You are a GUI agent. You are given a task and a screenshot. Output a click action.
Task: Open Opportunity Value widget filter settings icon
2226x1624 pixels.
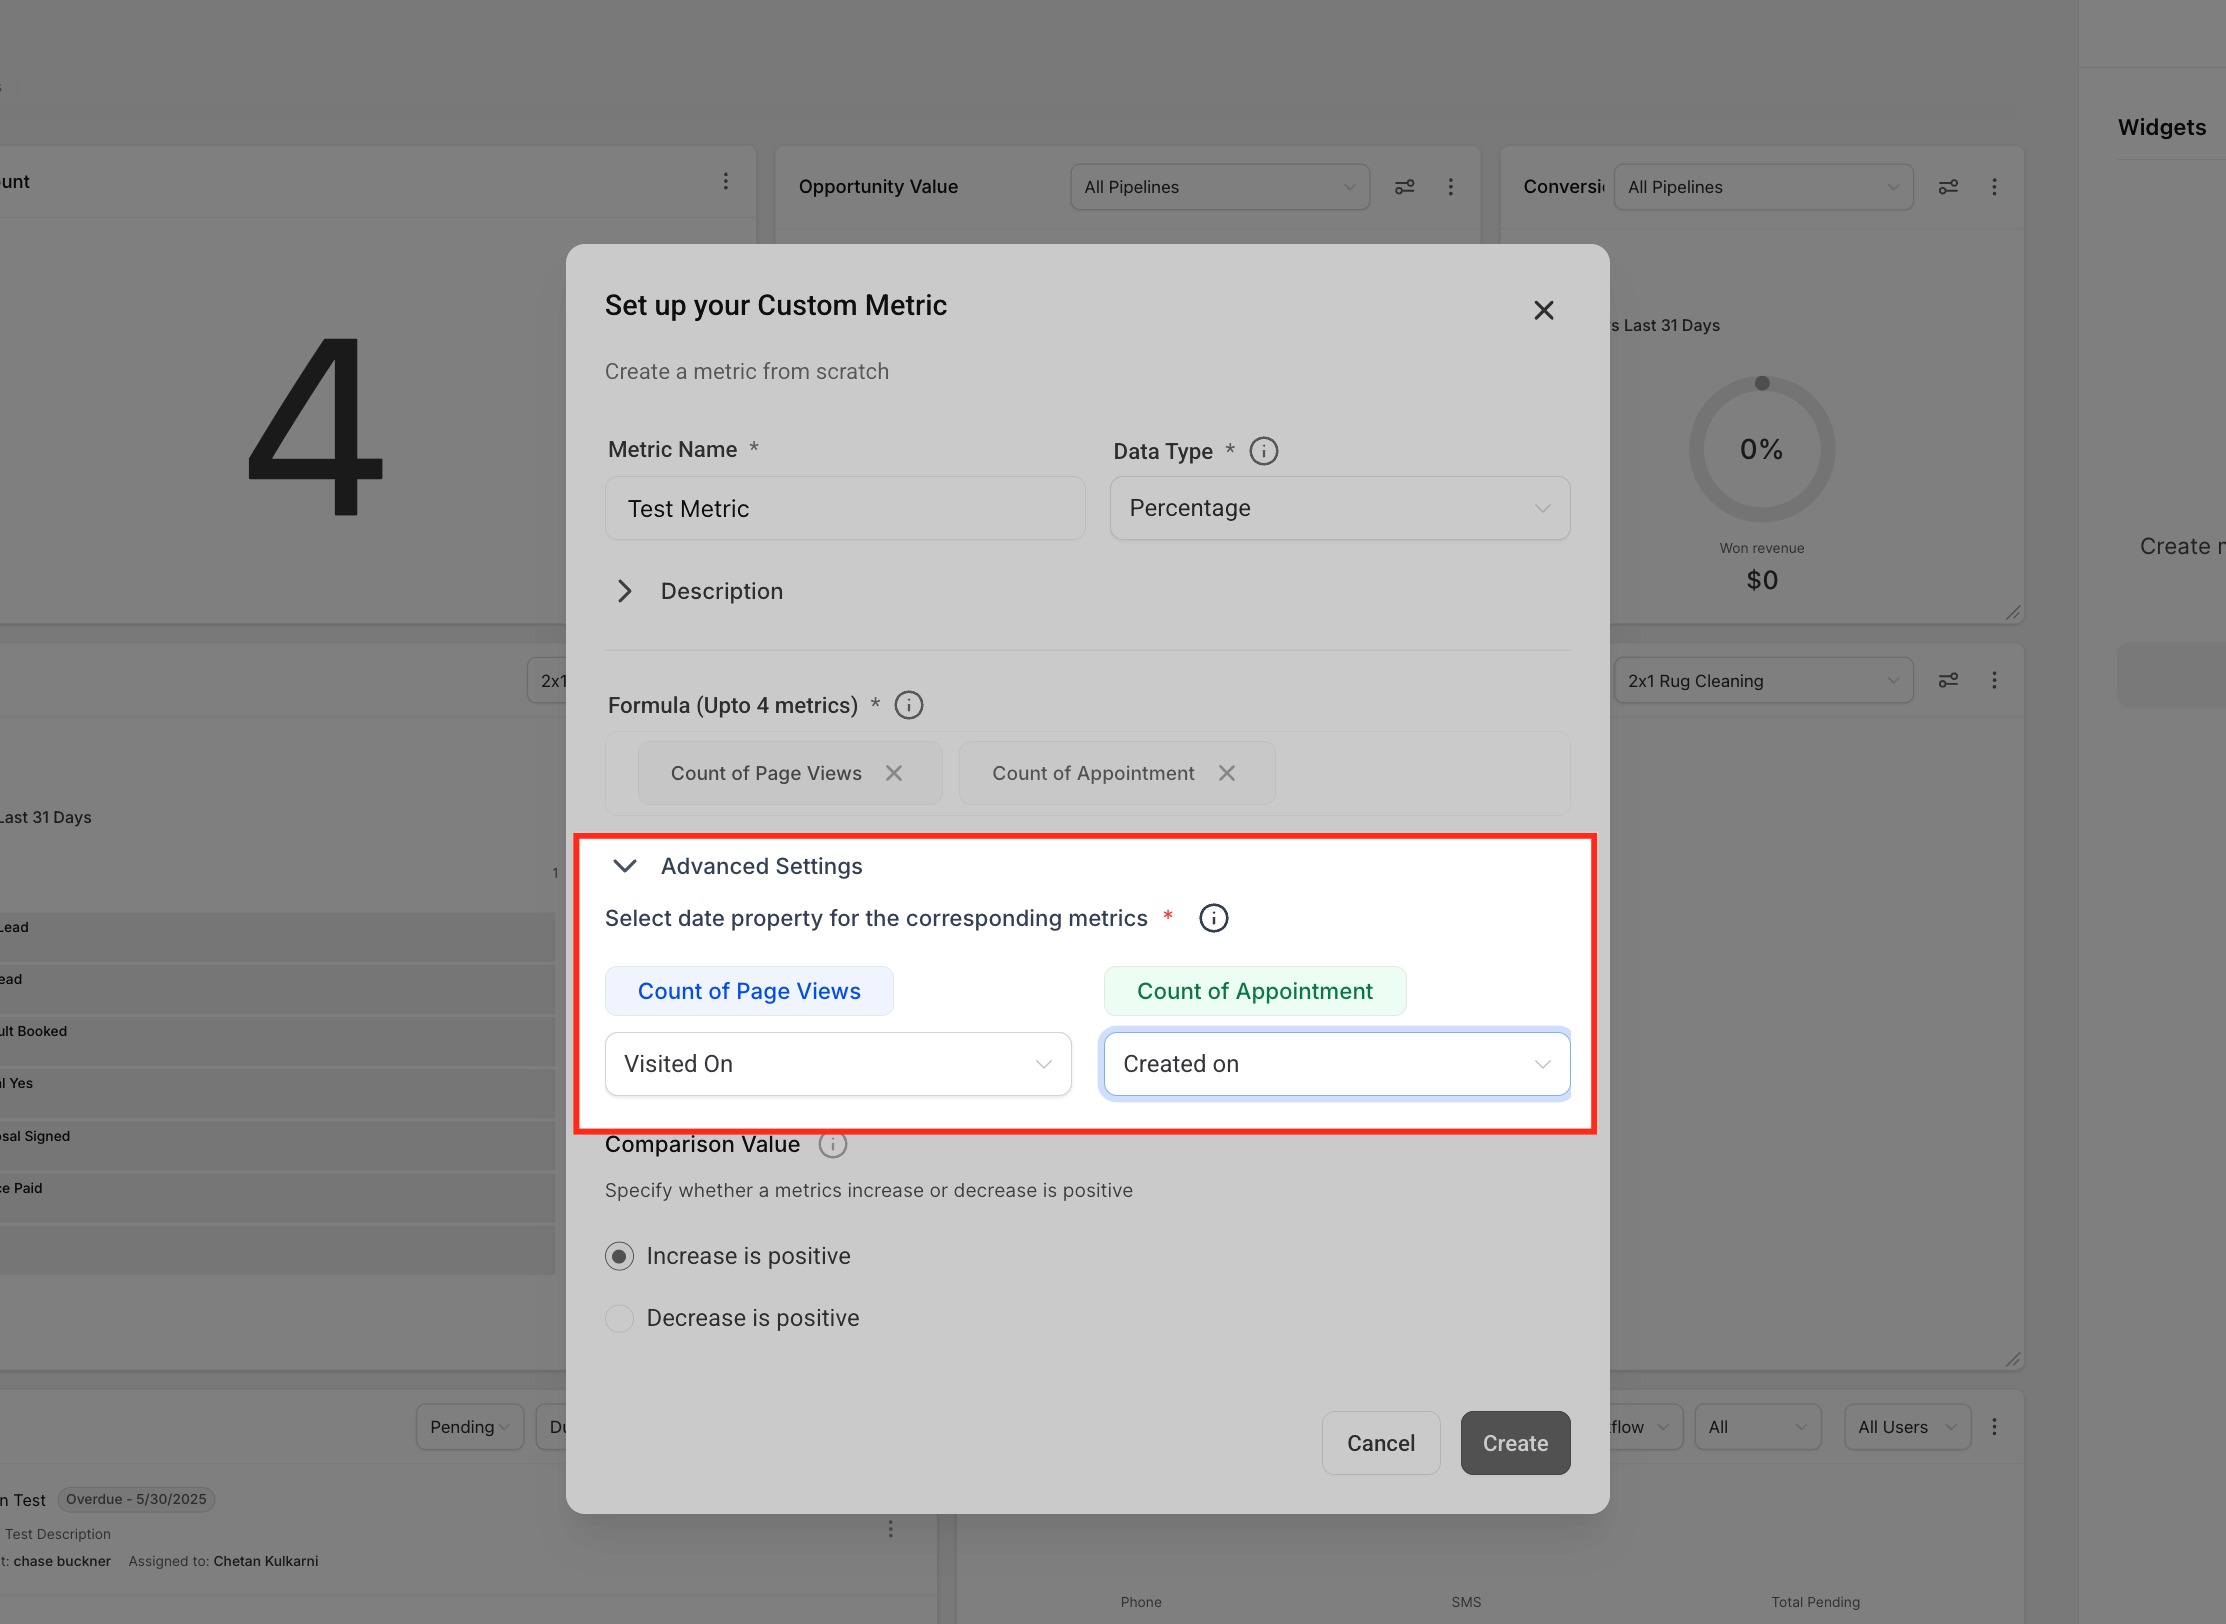pos(1404,187)
